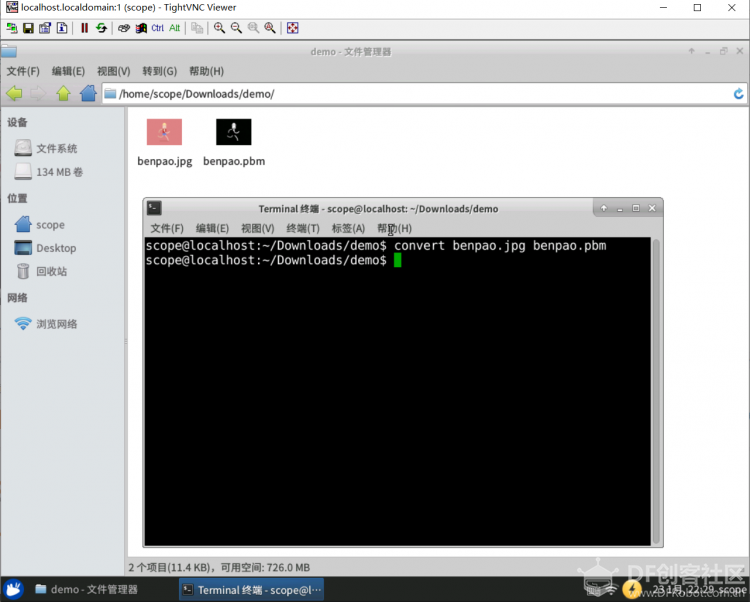
Task: Open terminal 标签(A) menu
Action: tap(348, 228)
